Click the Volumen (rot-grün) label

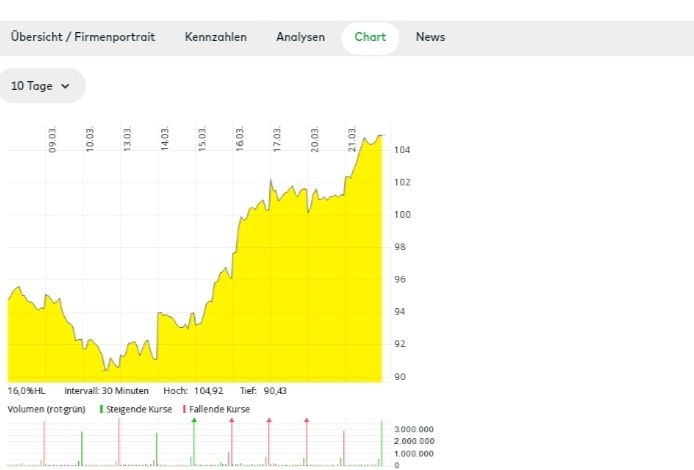(46, 409)
